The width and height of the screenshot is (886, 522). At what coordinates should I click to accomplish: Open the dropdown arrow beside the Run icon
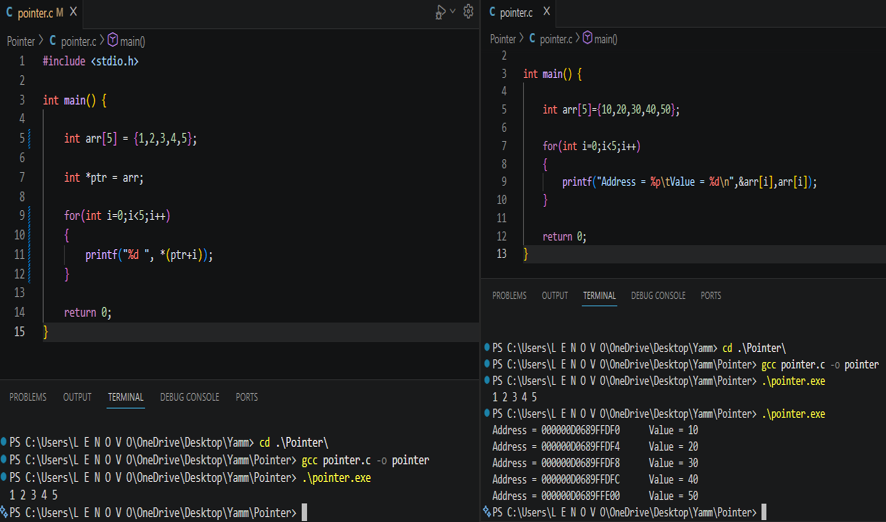pyautogui.click(x=453, y=11)
